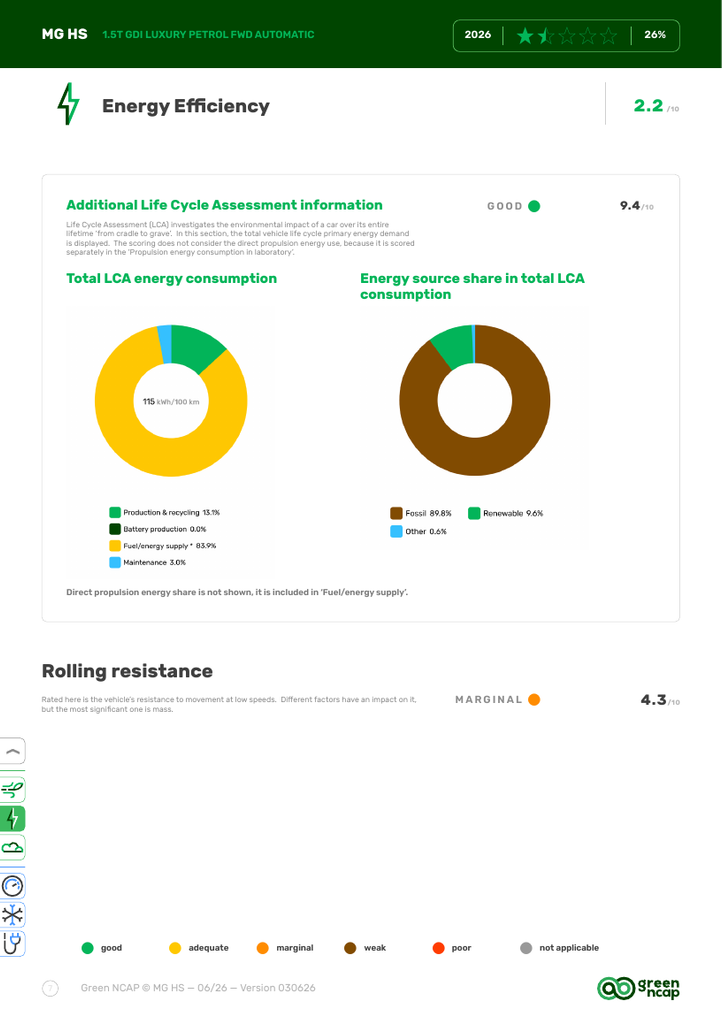Click the '2.2 /10' Energy Efficiency score
Image resolution: width=722 pixels, height=1024 pixels.
(656, 106)
